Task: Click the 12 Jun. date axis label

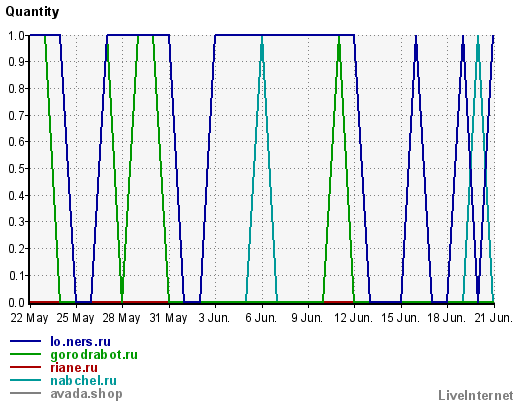Action: pyautogui.click(x=354, y=318)
